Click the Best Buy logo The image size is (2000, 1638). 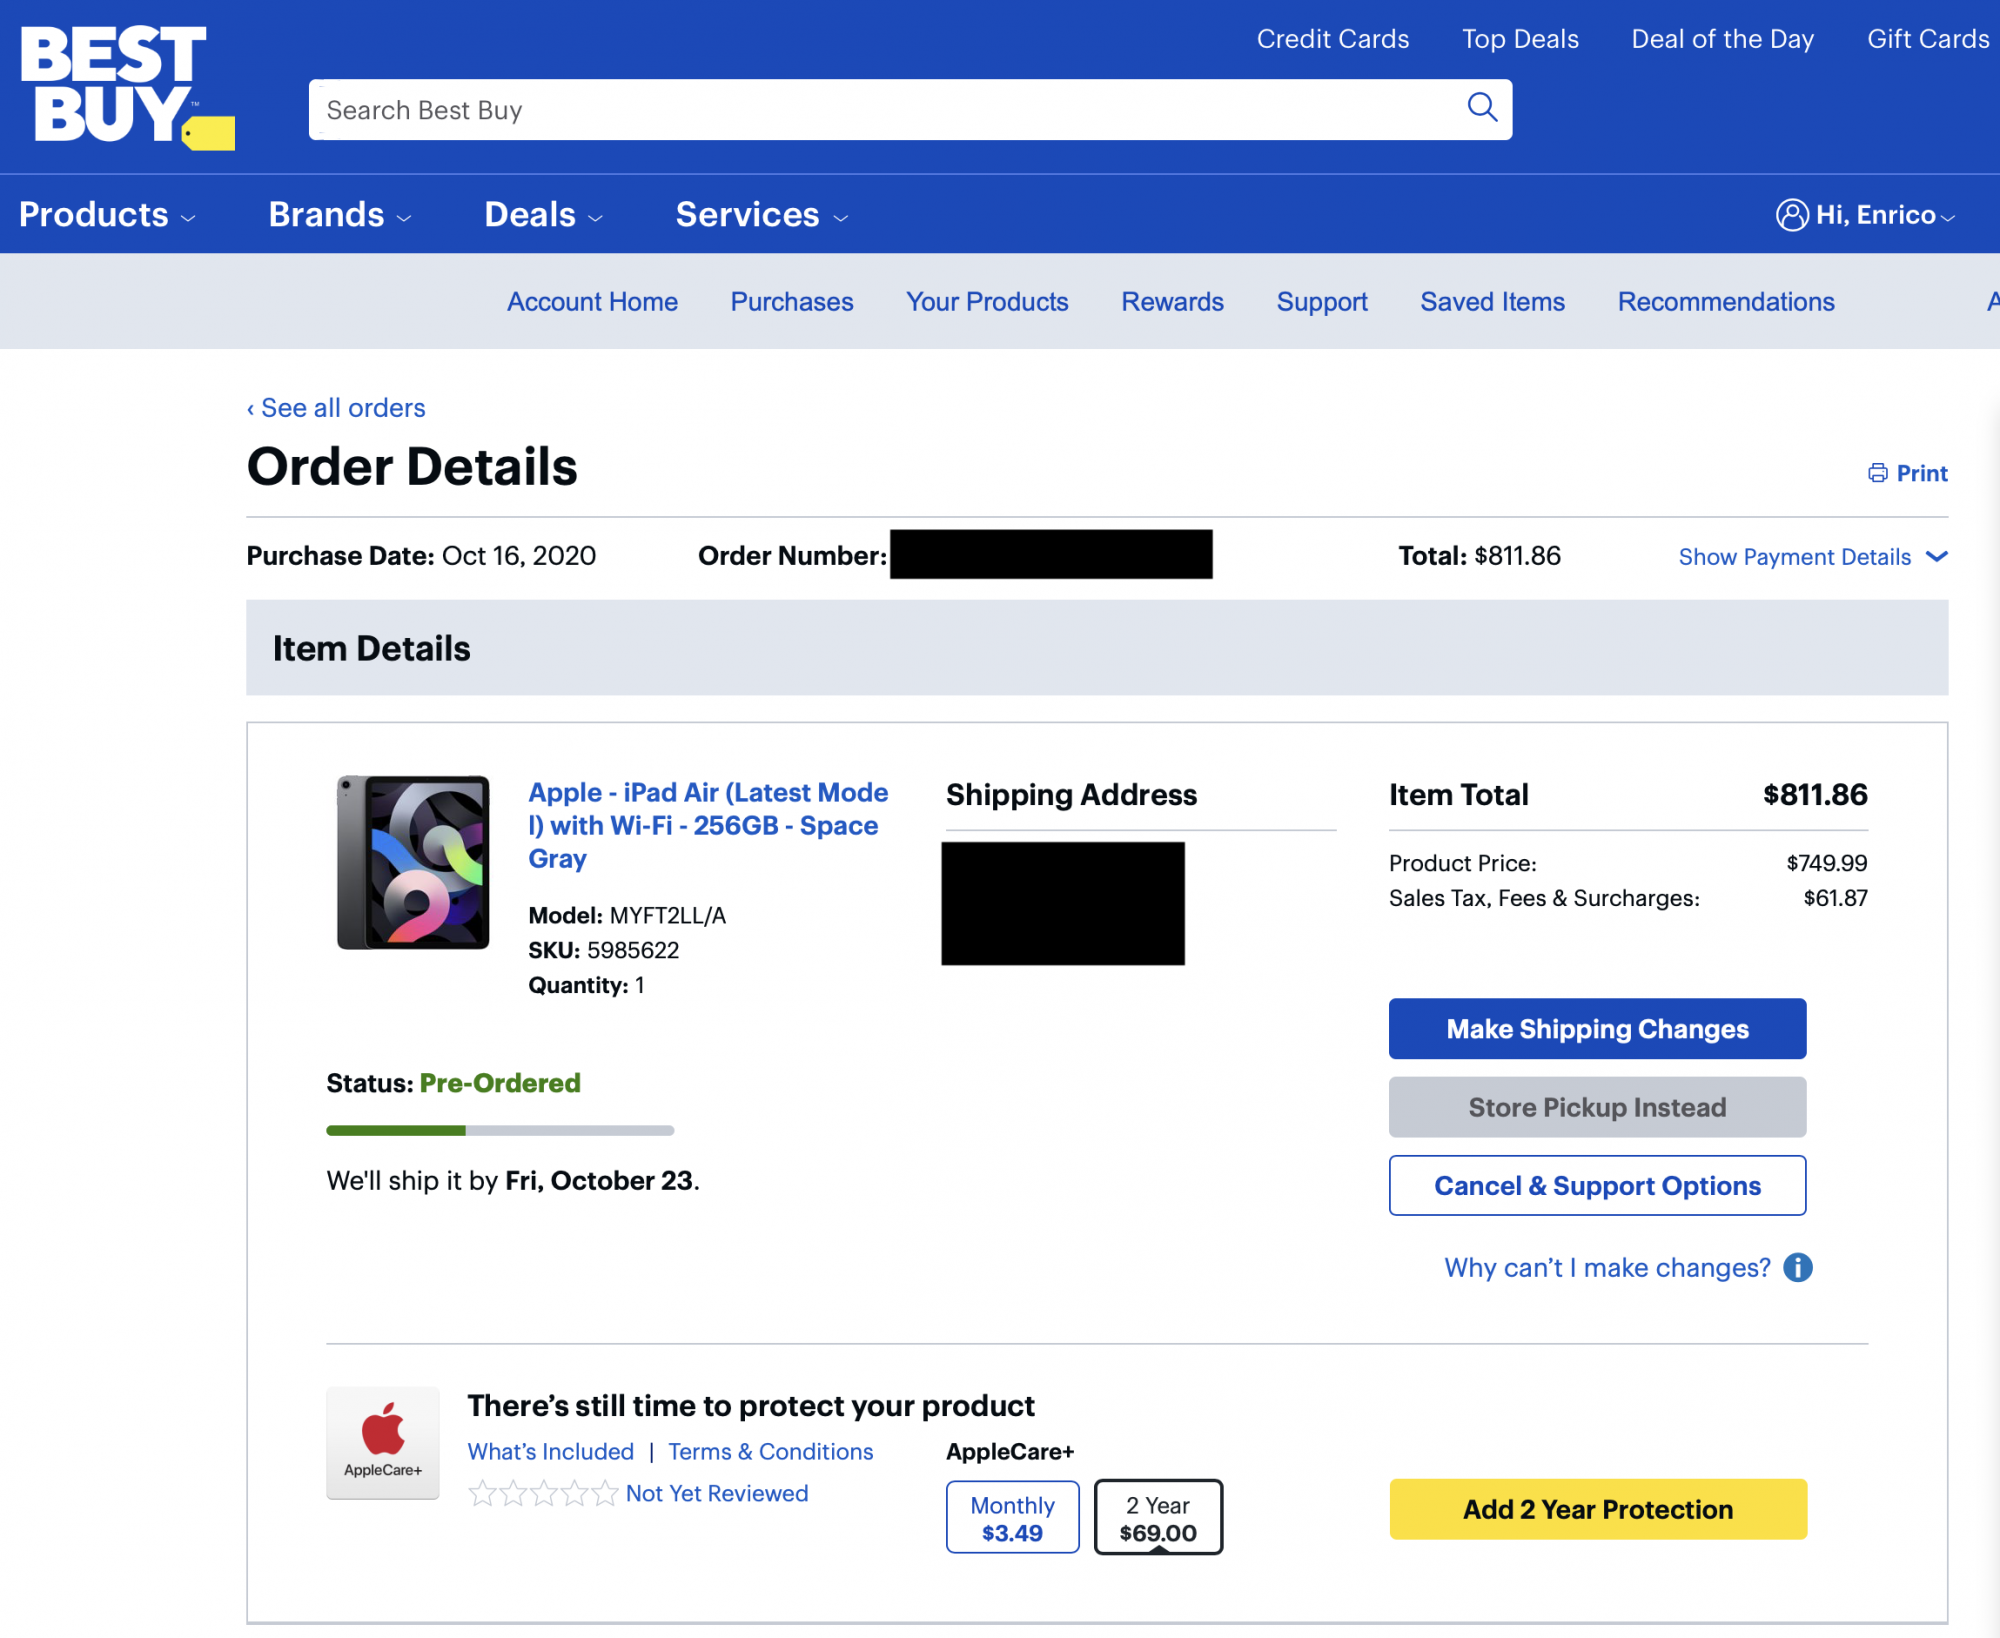pos(126,86)
